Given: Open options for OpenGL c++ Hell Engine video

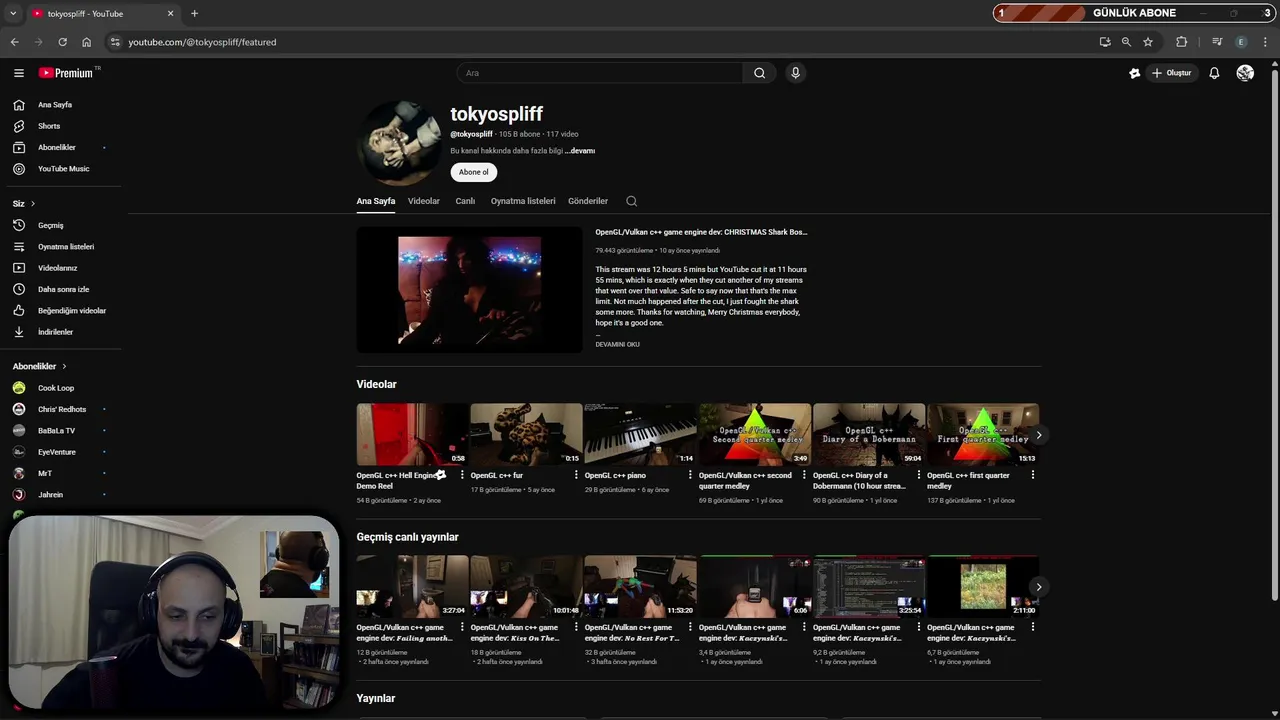Looking at the screenshot, I should 462,475.
